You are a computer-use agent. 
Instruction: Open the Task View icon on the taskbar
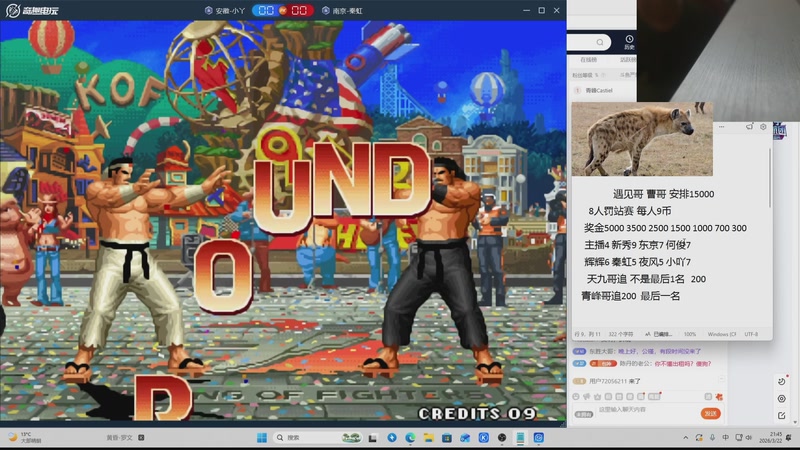[x=373, y=438]
